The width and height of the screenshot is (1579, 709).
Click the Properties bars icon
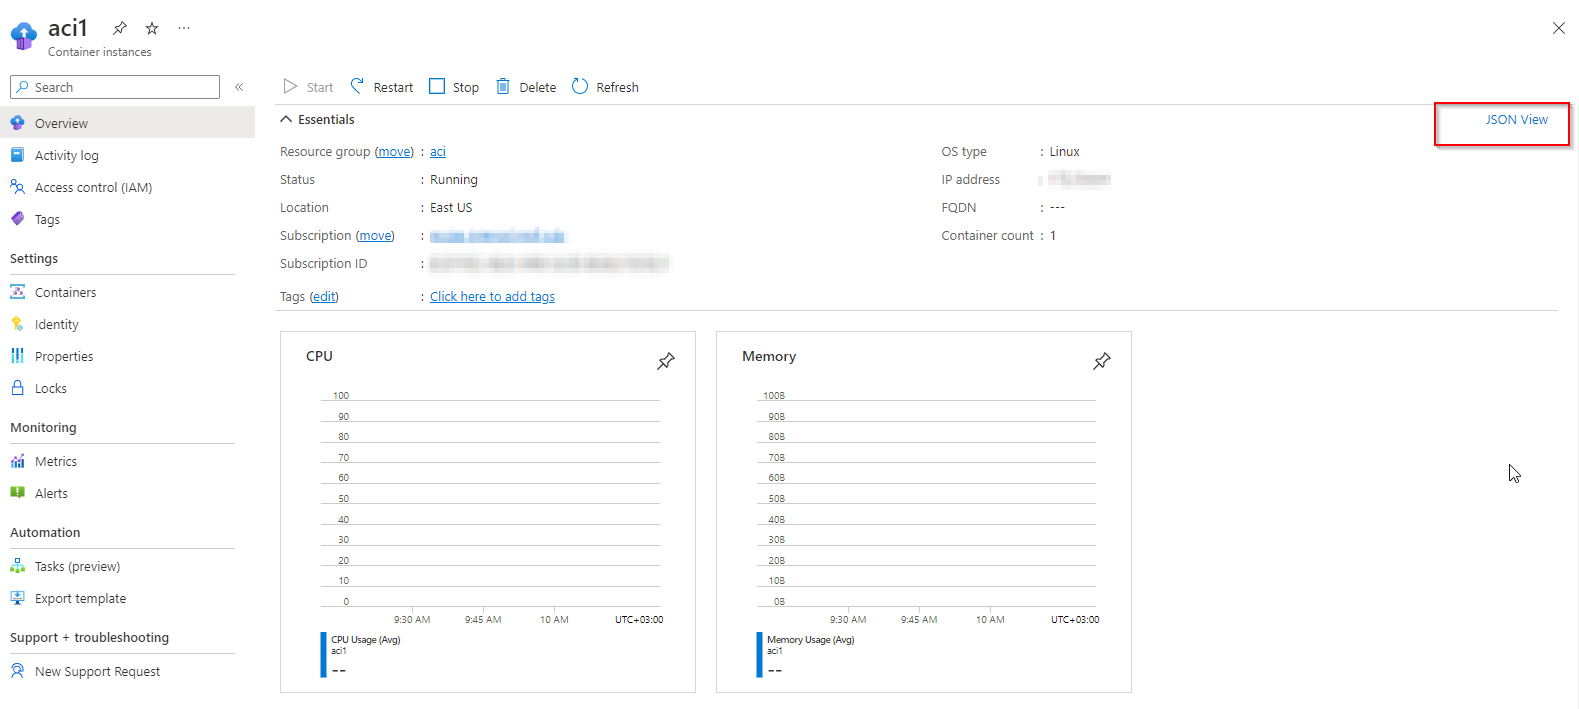pos(17,356)
